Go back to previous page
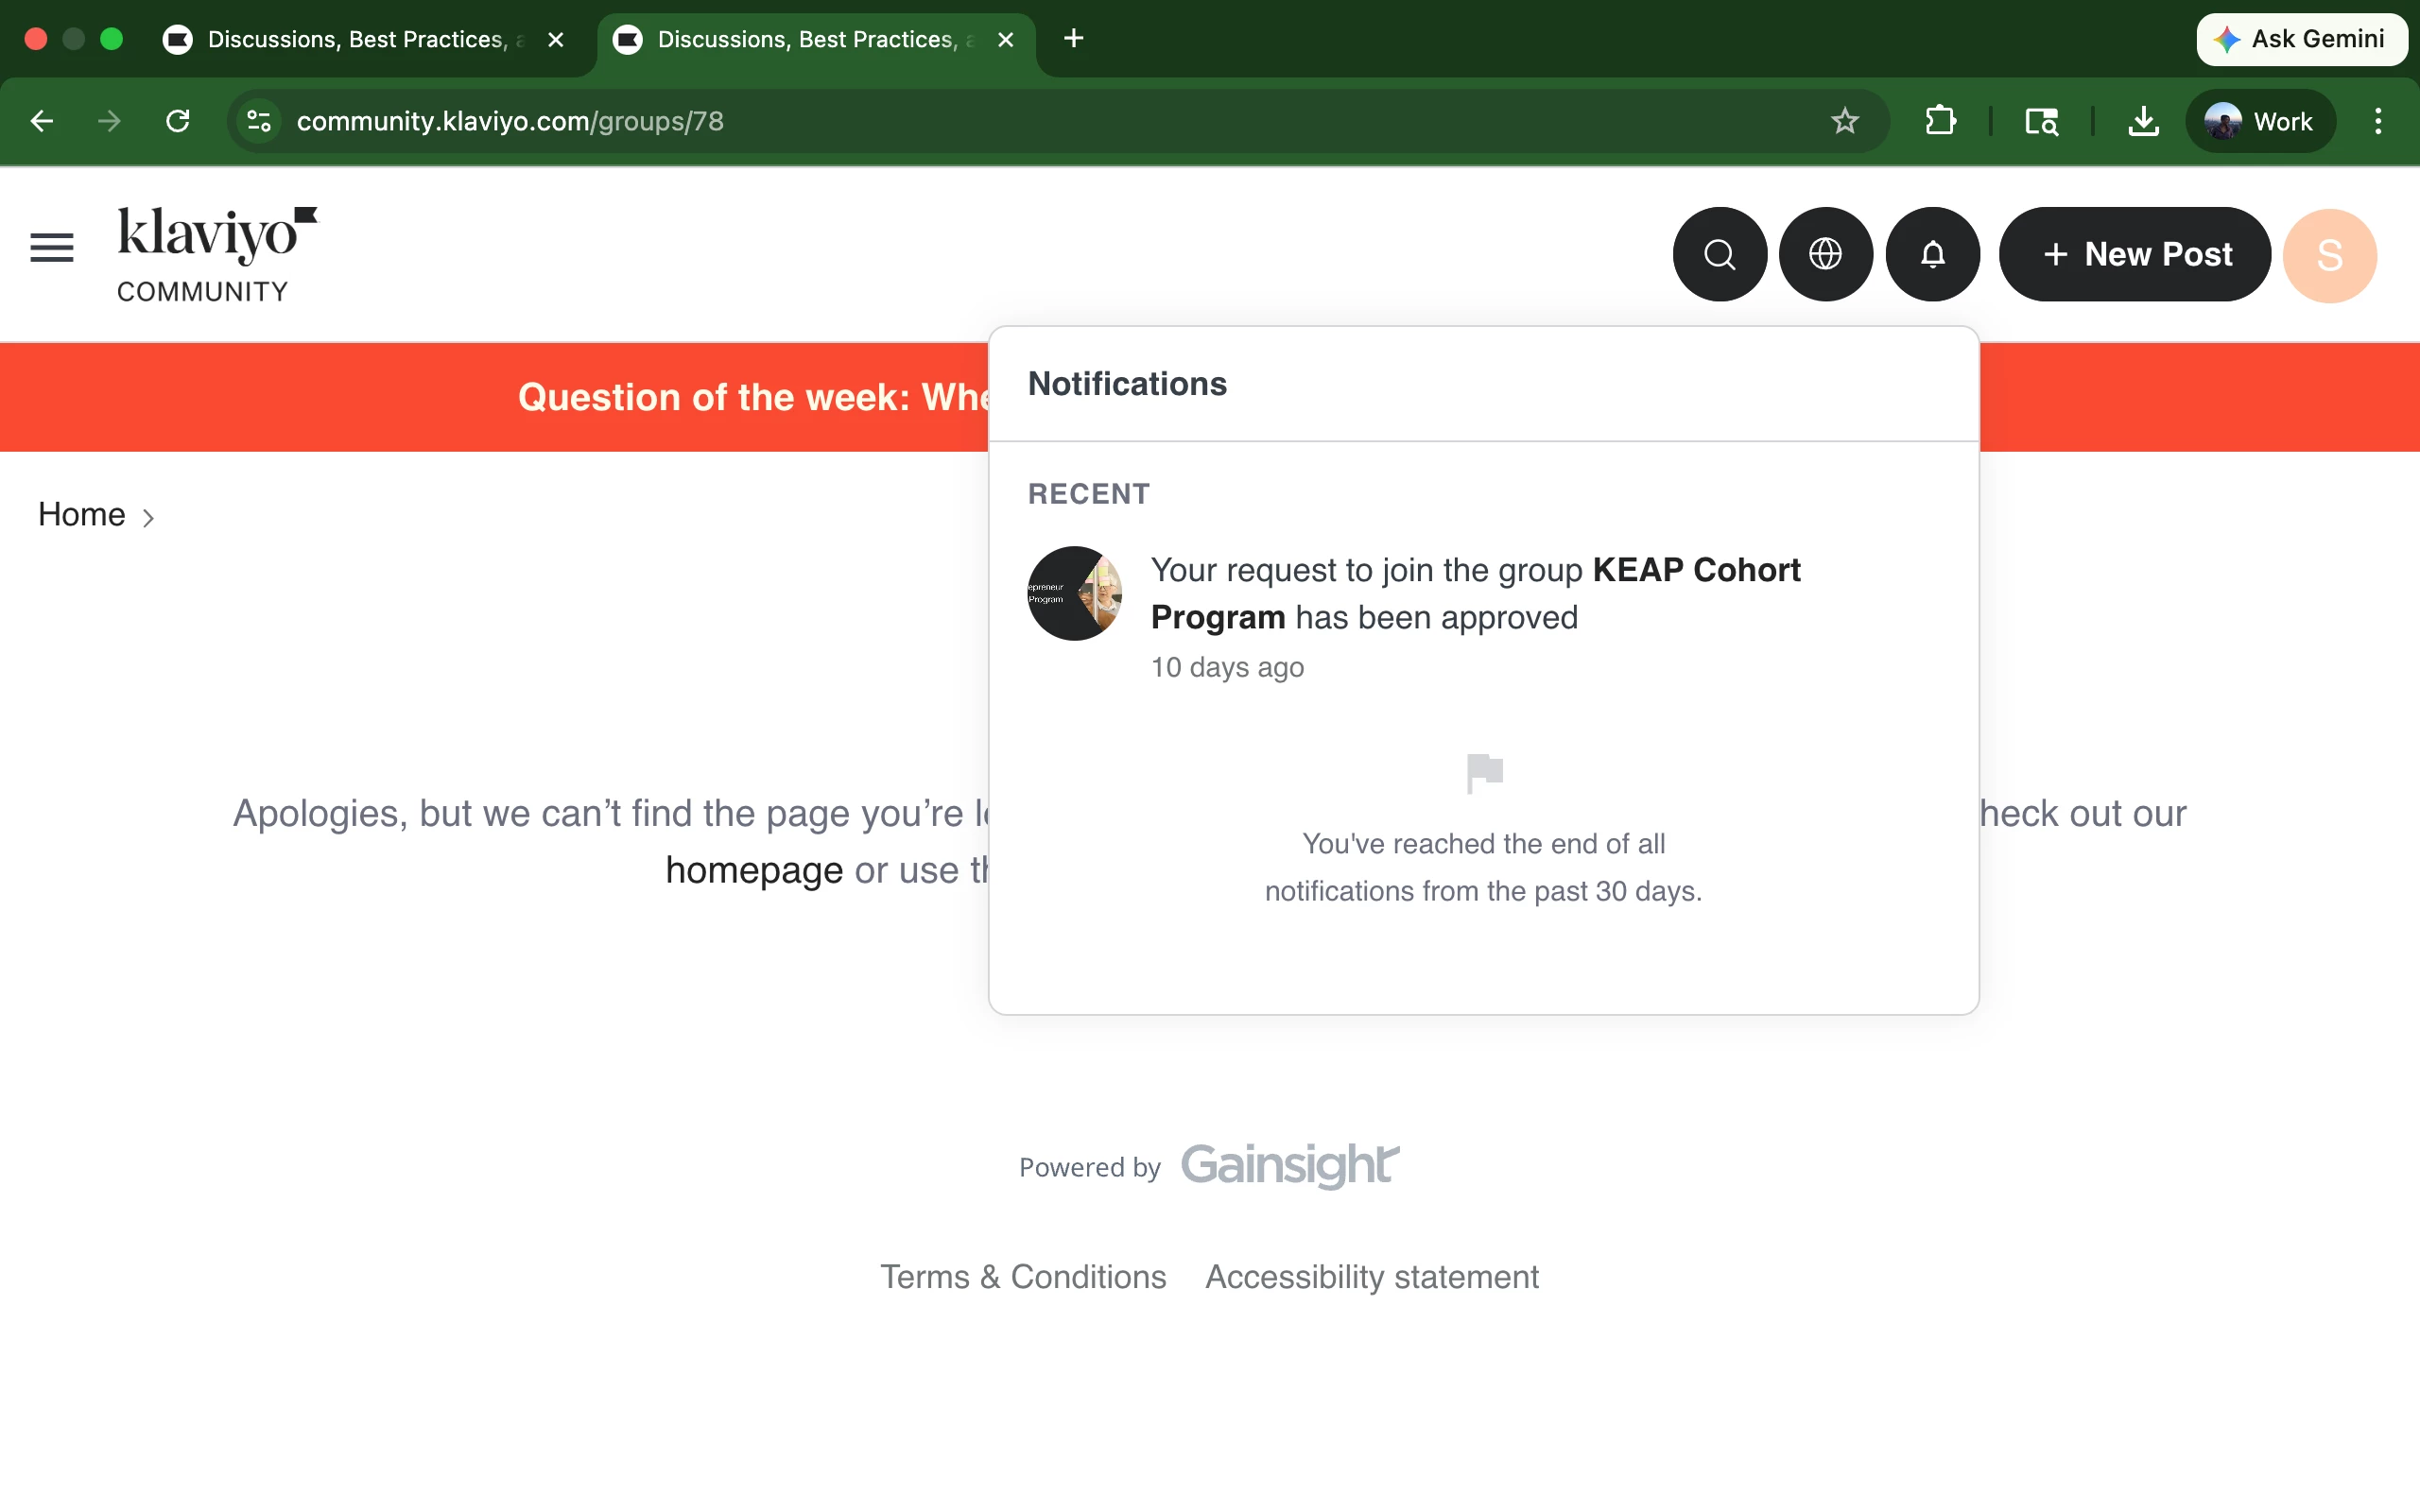This screenshot has height=1512, width=2420. (x=42, y=121)
